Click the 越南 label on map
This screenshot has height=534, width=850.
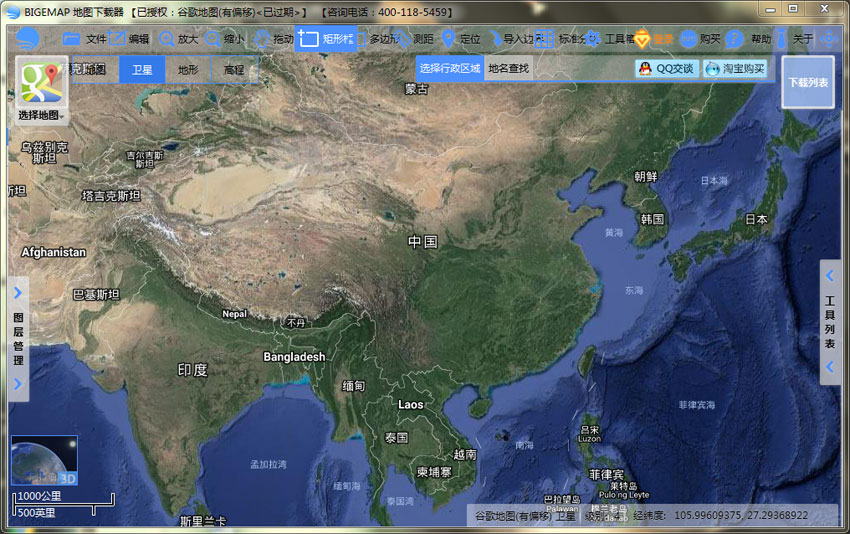(x=465, y=454)
